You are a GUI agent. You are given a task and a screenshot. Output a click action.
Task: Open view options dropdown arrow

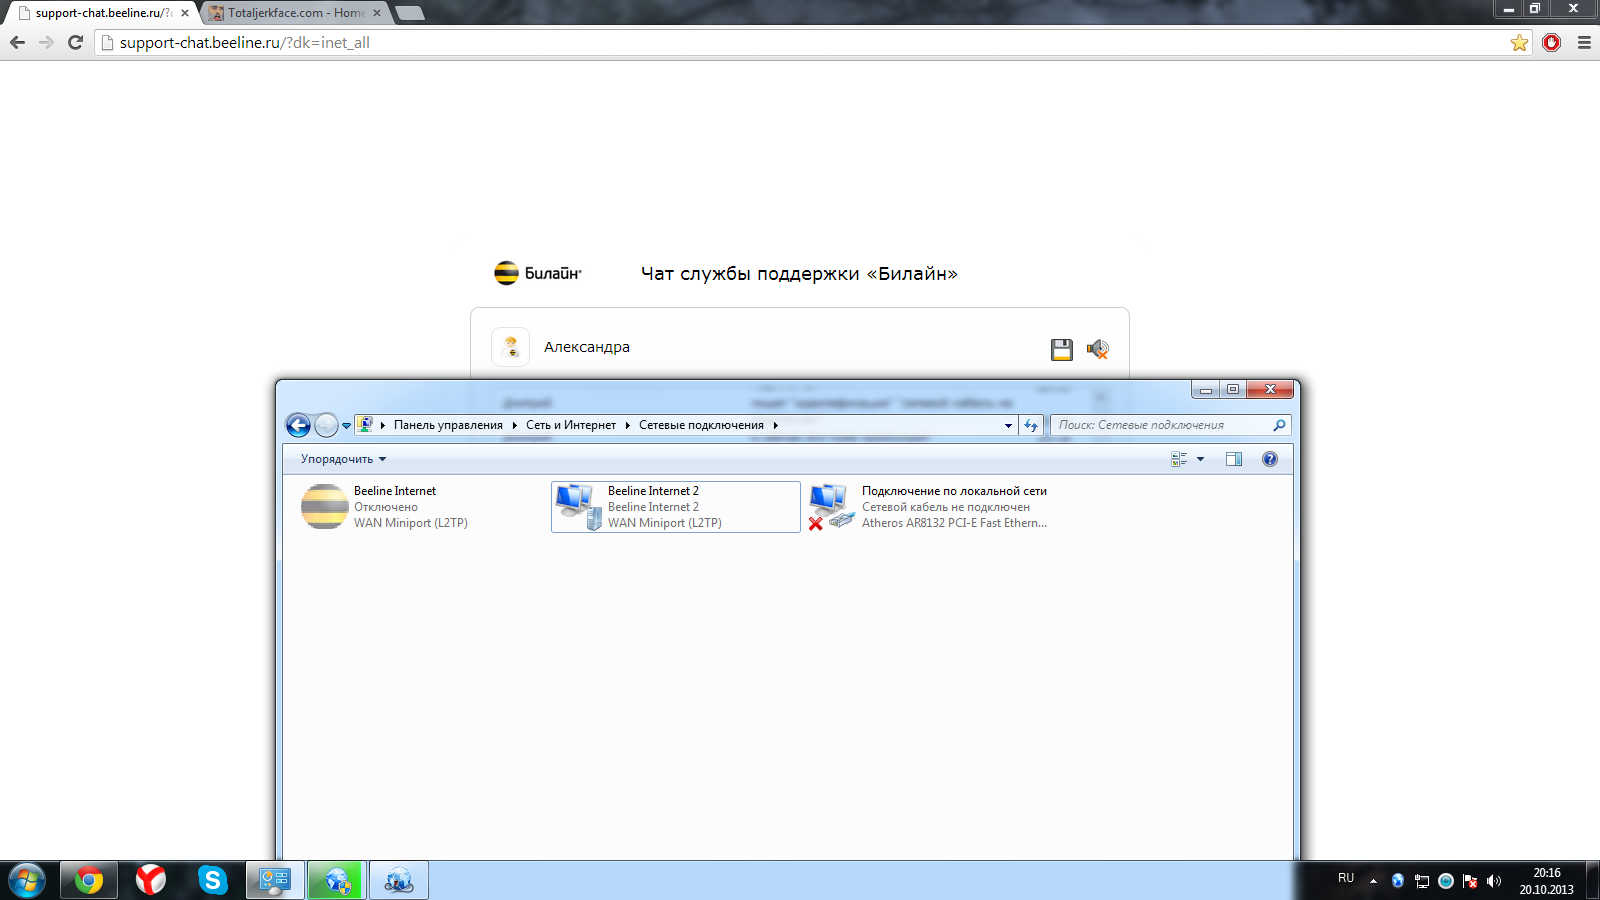(1201, 459)
